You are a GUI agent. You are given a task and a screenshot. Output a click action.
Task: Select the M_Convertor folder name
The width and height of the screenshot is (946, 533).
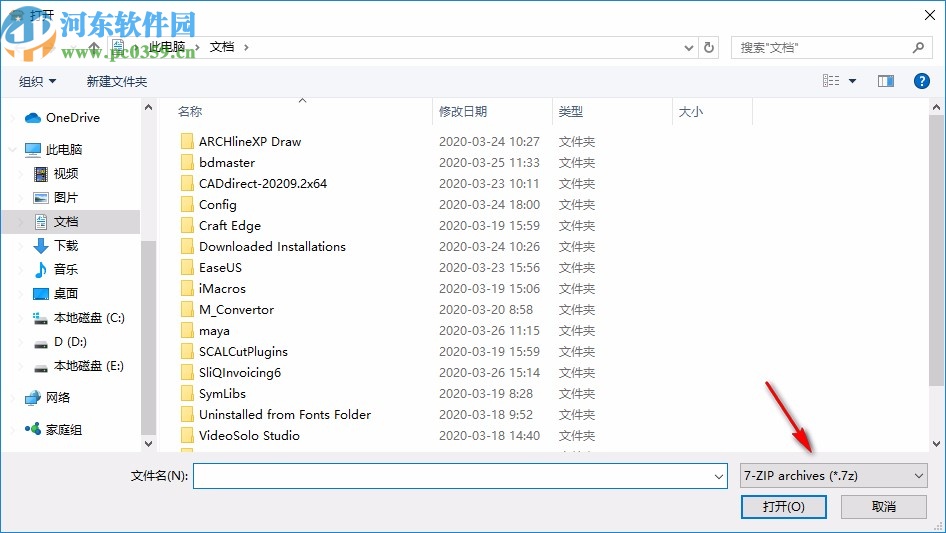coord(236,310)
